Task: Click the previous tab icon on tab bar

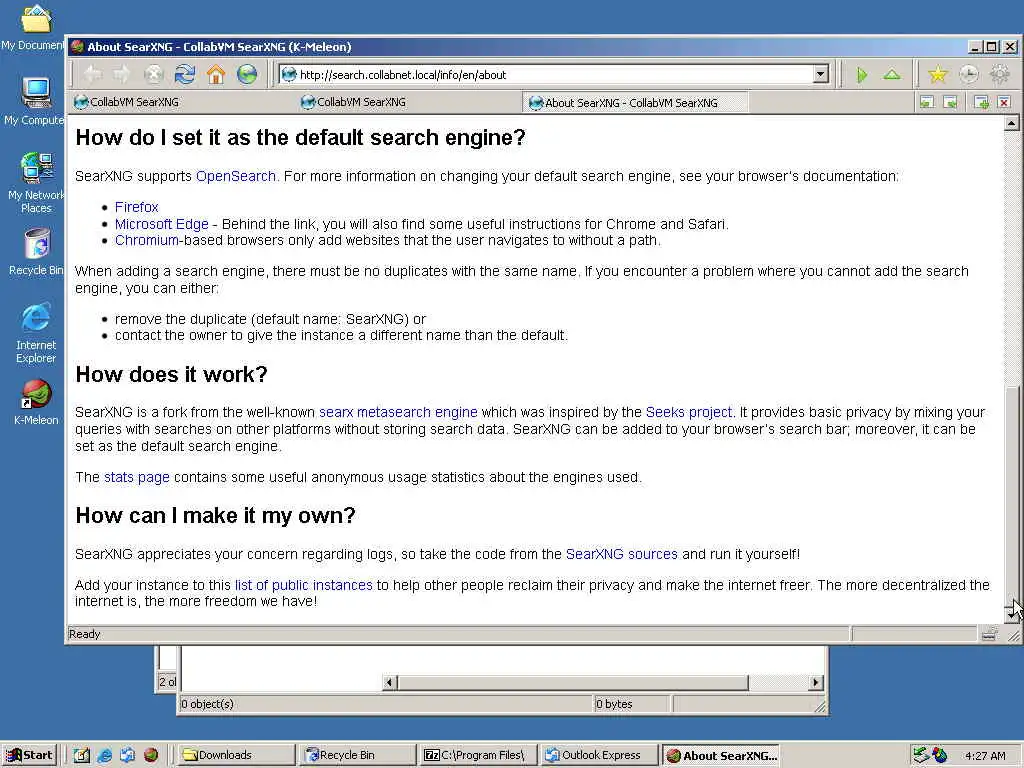Action: pos(927,102)
